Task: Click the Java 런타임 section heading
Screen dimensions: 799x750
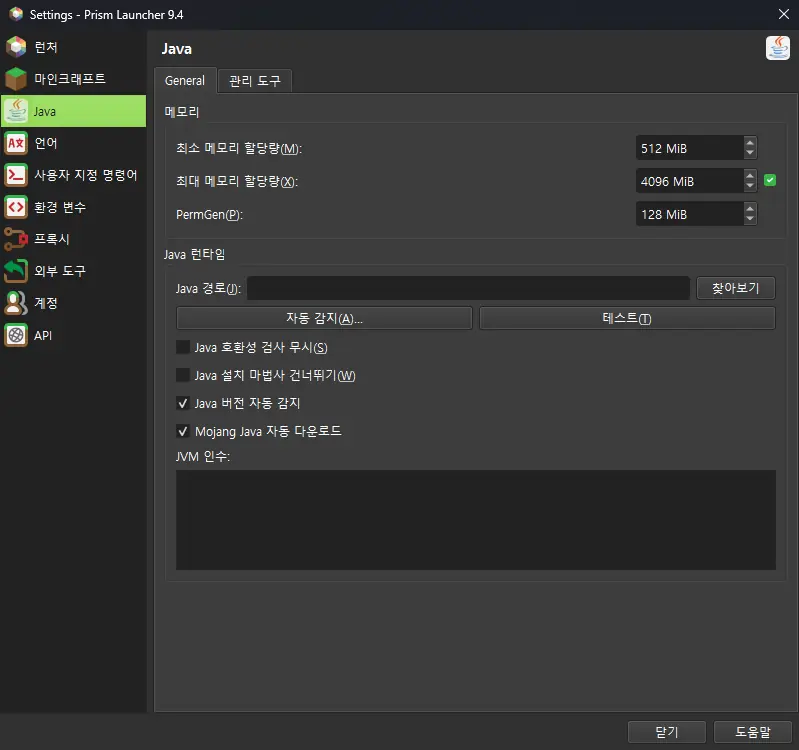Action: point(195,254)
